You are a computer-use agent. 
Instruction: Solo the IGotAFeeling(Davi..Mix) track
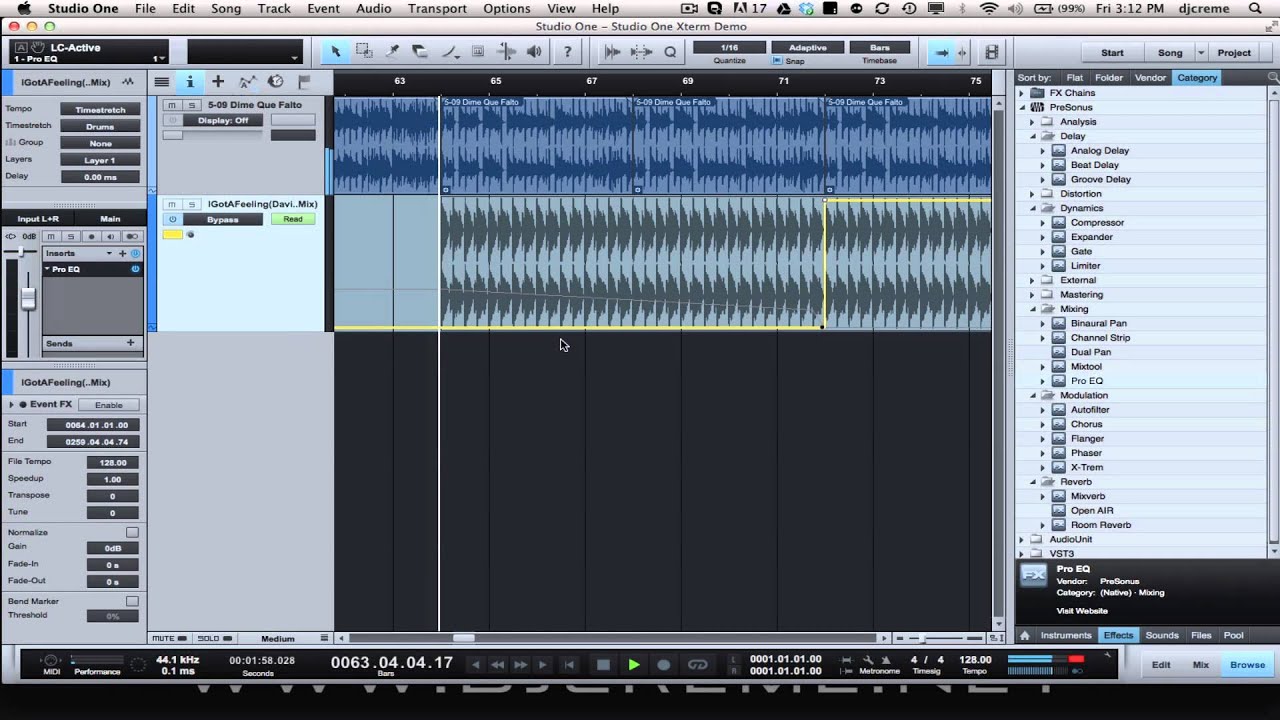[x=192, y=204]
